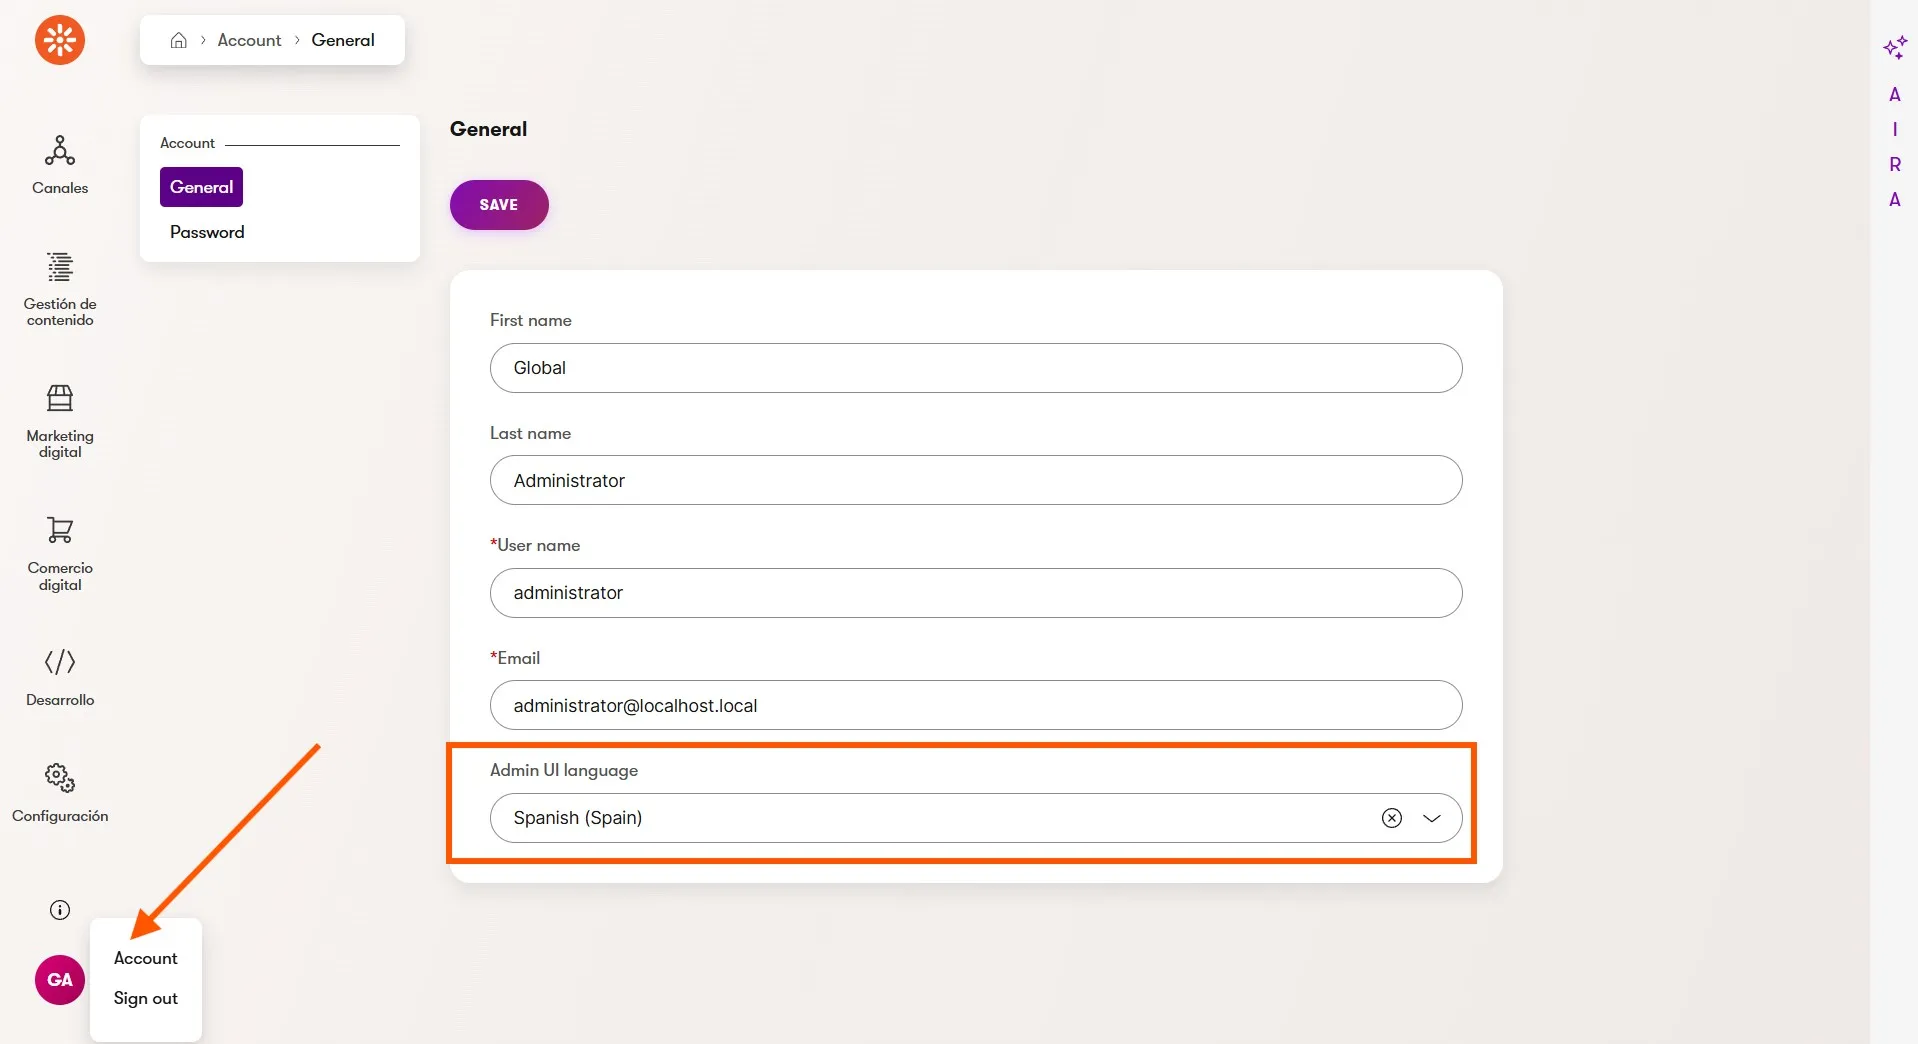Click the SAVE button
The width and height of the screenshot is (1918, 1044).
click(x=499, y=205)
